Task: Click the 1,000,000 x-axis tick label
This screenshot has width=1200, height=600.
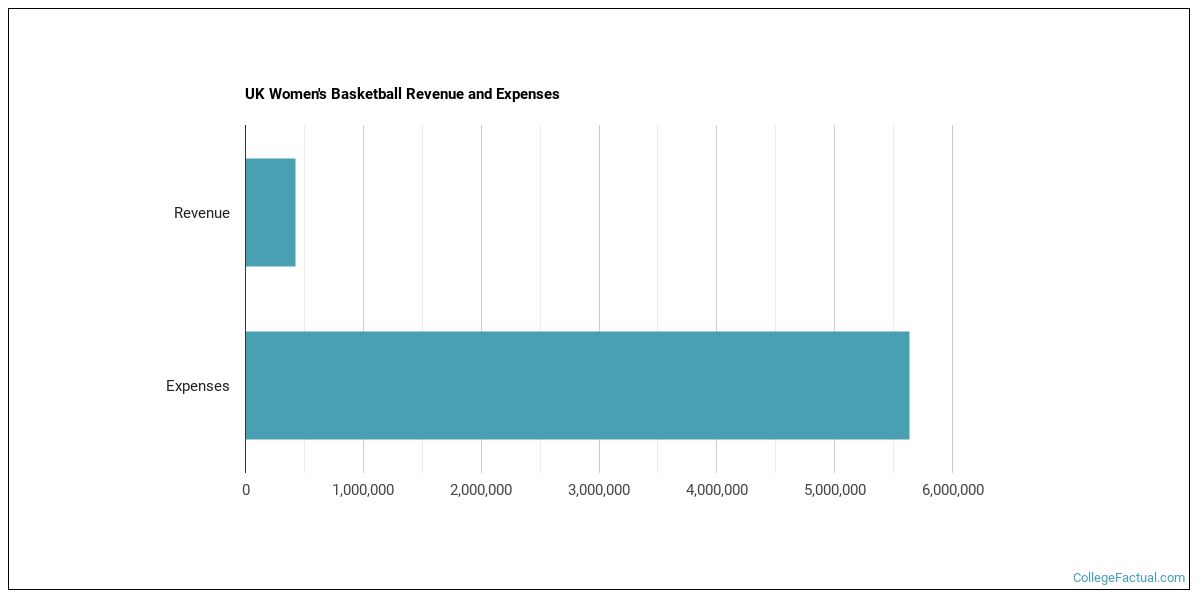Action: pyautogui.click(x=363, y=490)
